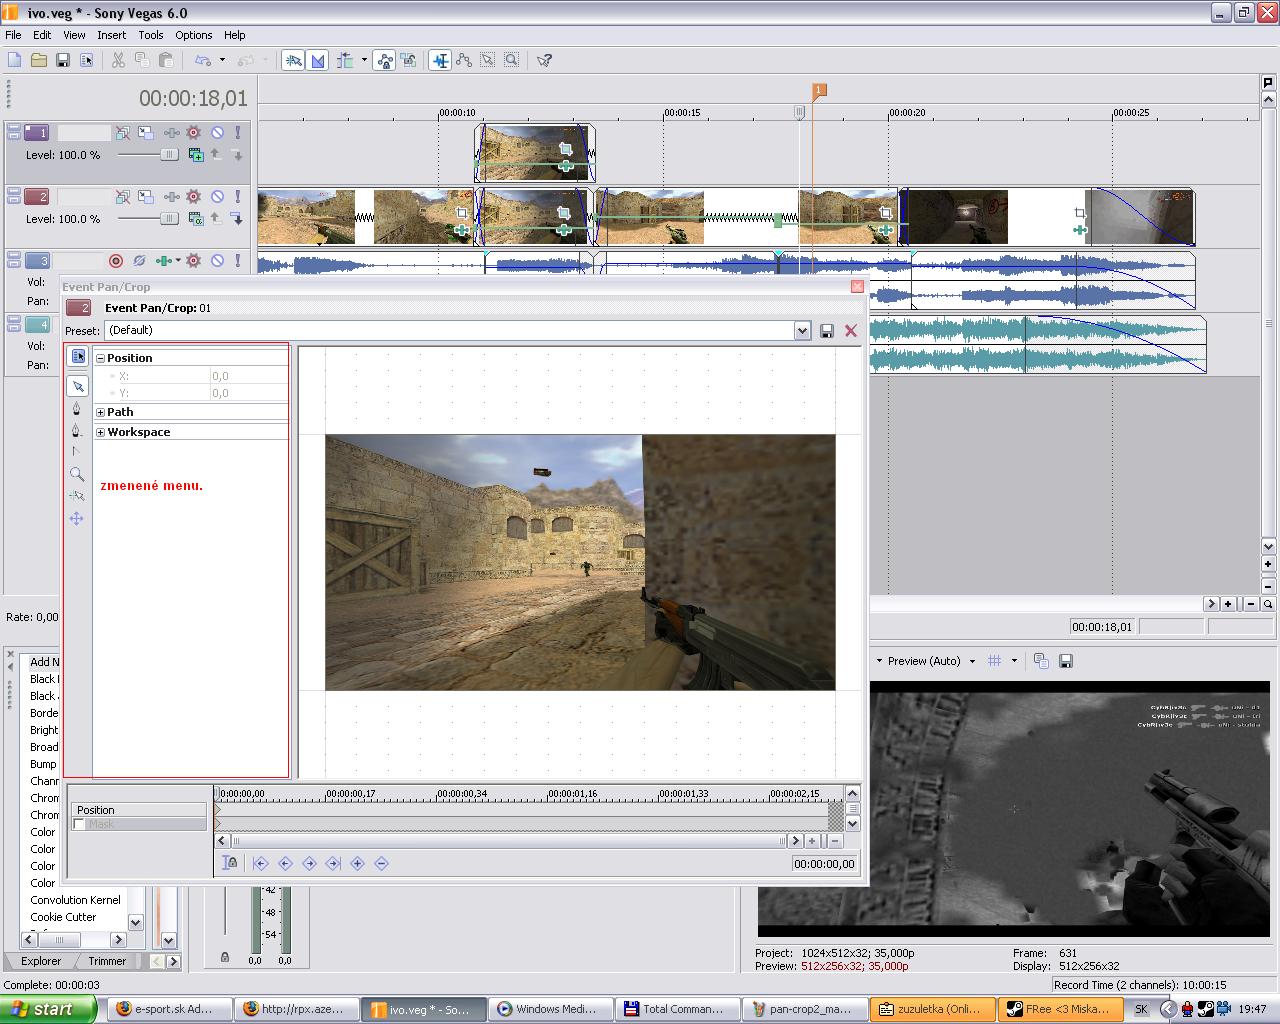Open the Tools menu
Image resolution: width=1280 pixels, height=1024 pixels.
(x=151, y=35)
